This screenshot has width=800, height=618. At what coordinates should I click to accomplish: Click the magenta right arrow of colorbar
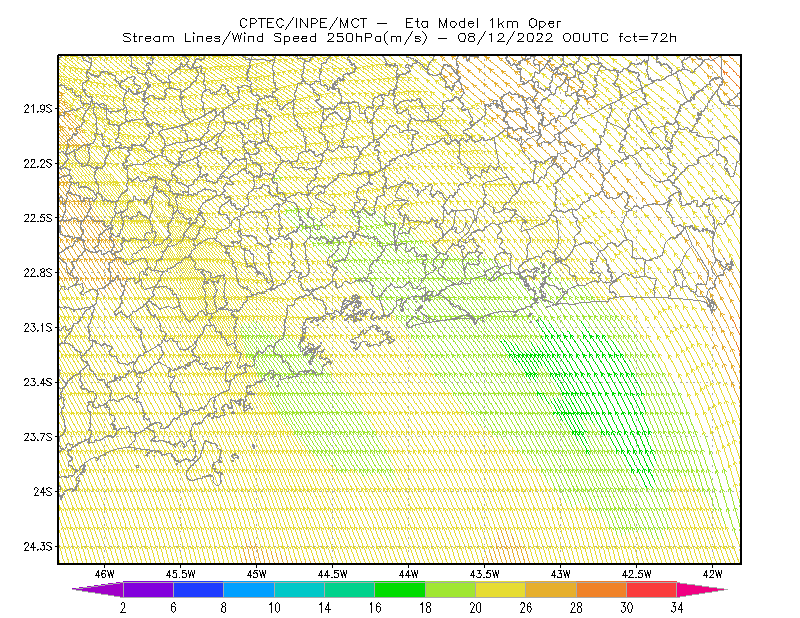click(702, 589)
